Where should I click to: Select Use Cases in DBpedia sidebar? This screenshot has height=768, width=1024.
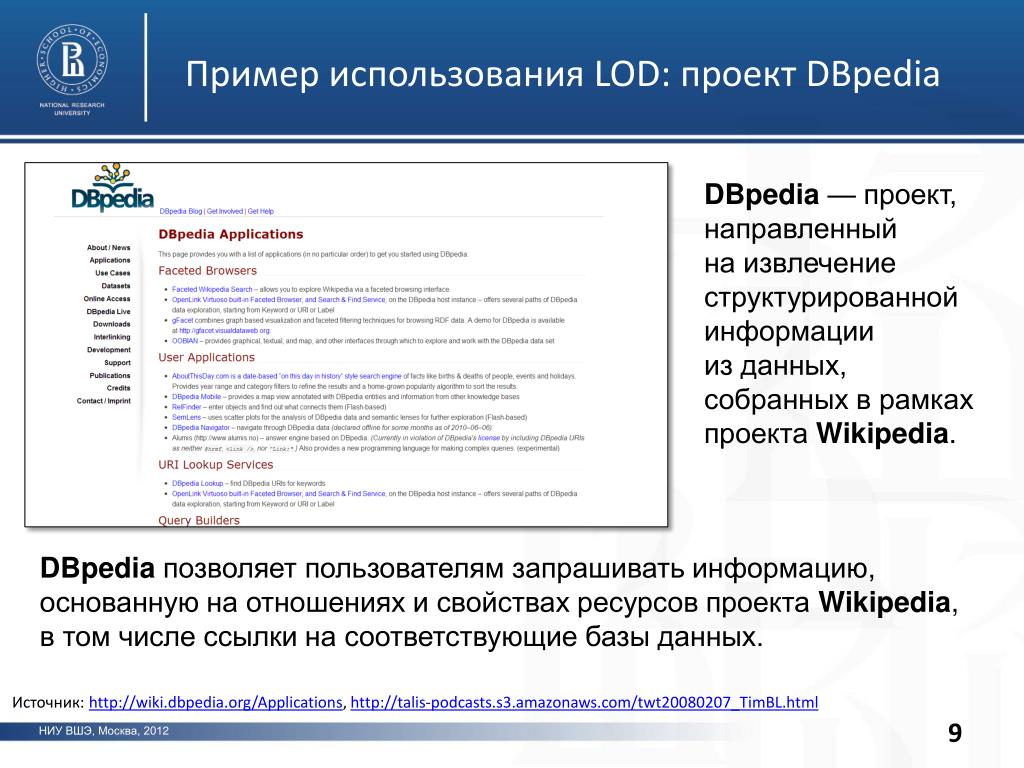(x=112, y=273)
